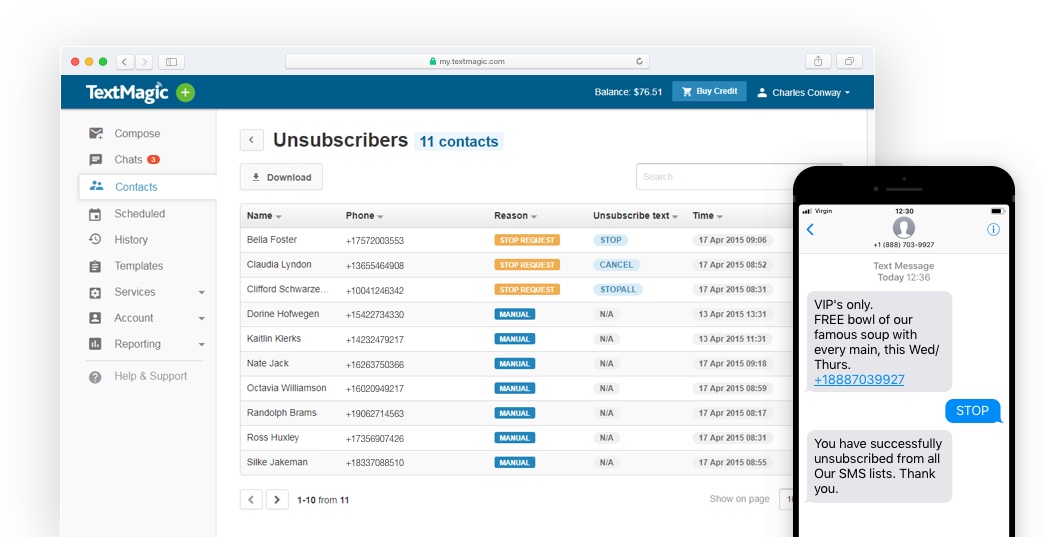Click the browser share icon
This screenshot has height=537, width=1045.
pos(818,61)
